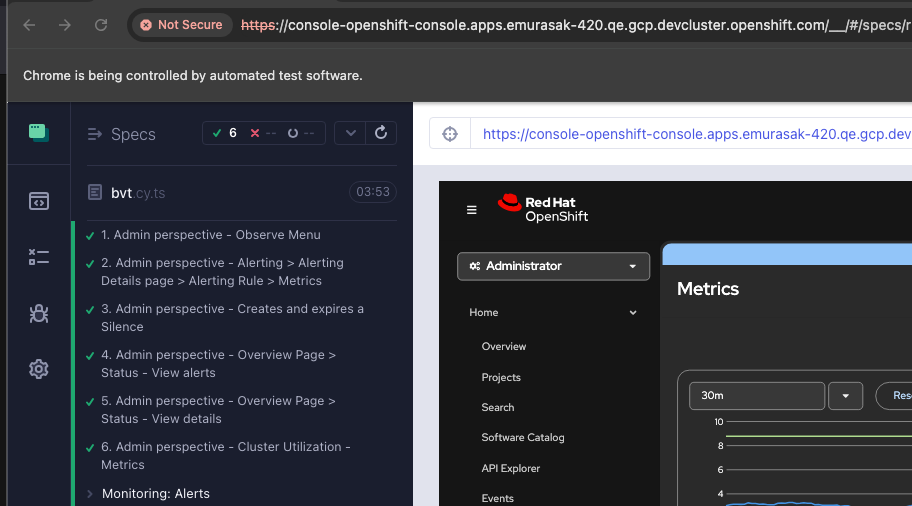Screen dimensions: 912x506
Task: Click the 30m time range field
Action: coord(757,395)
